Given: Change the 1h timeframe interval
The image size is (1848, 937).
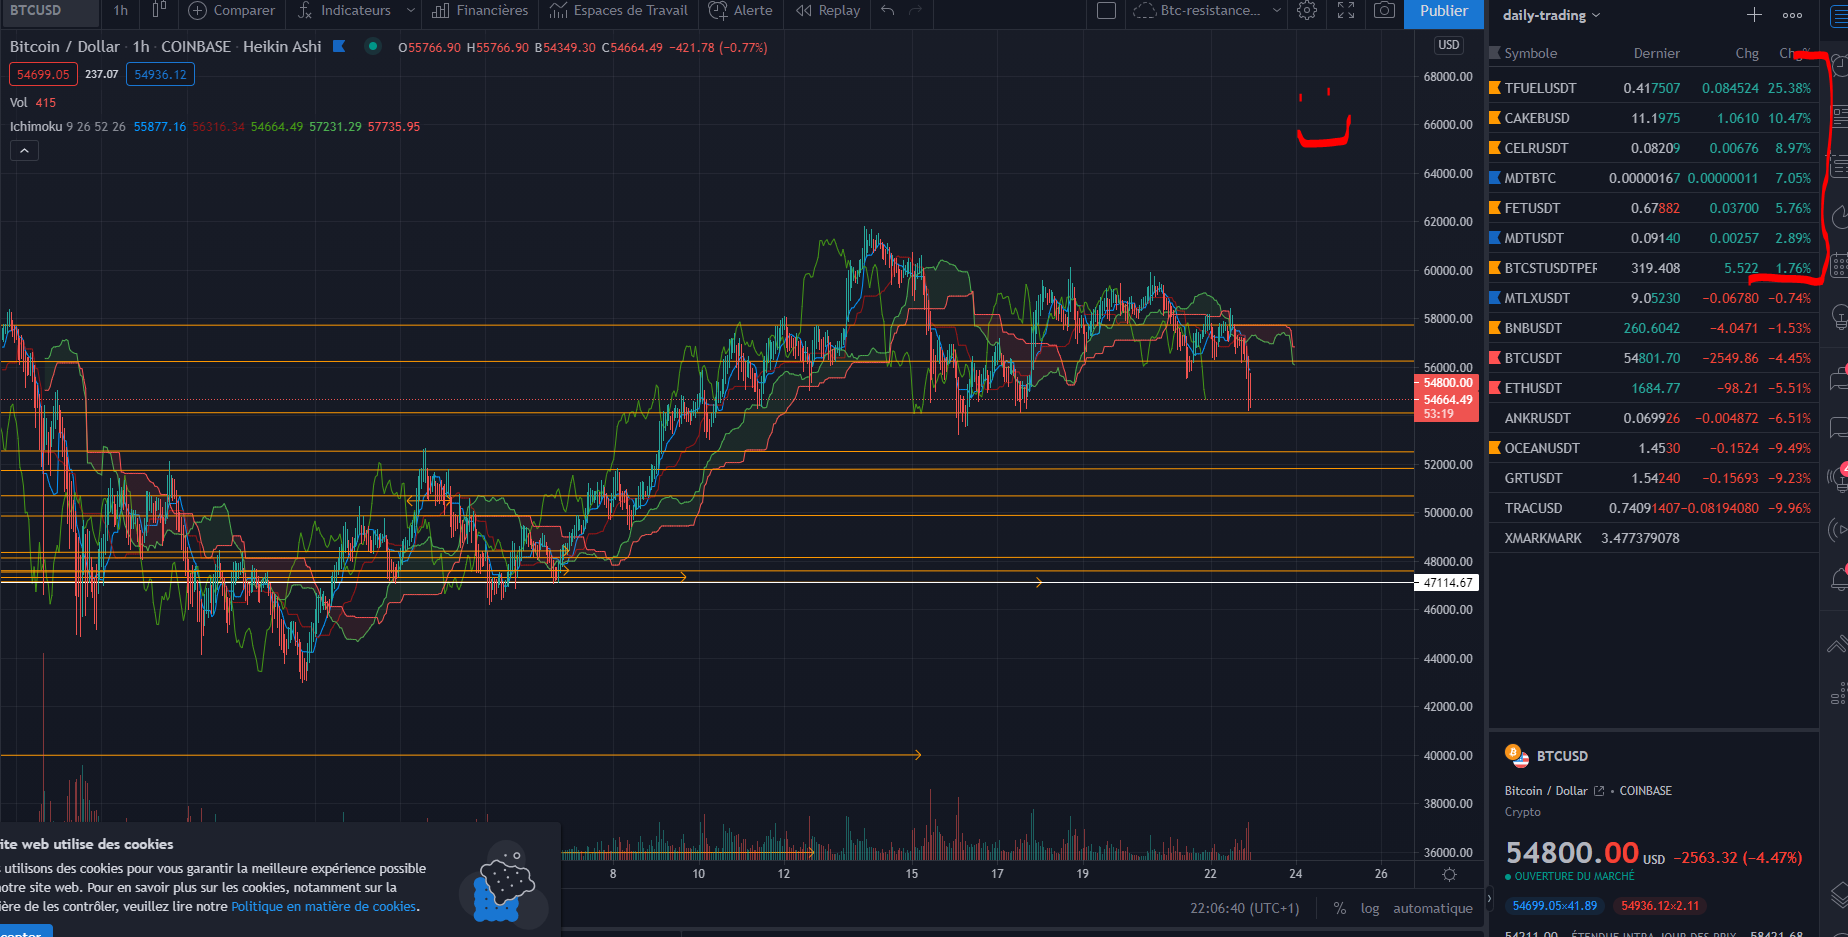Looking at the screenshot, I should click(x=121, y=11).
